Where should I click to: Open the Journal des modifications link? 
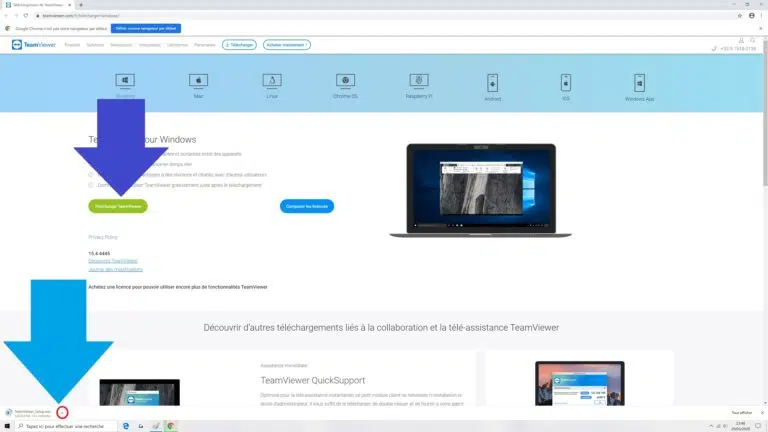(116, 269)
